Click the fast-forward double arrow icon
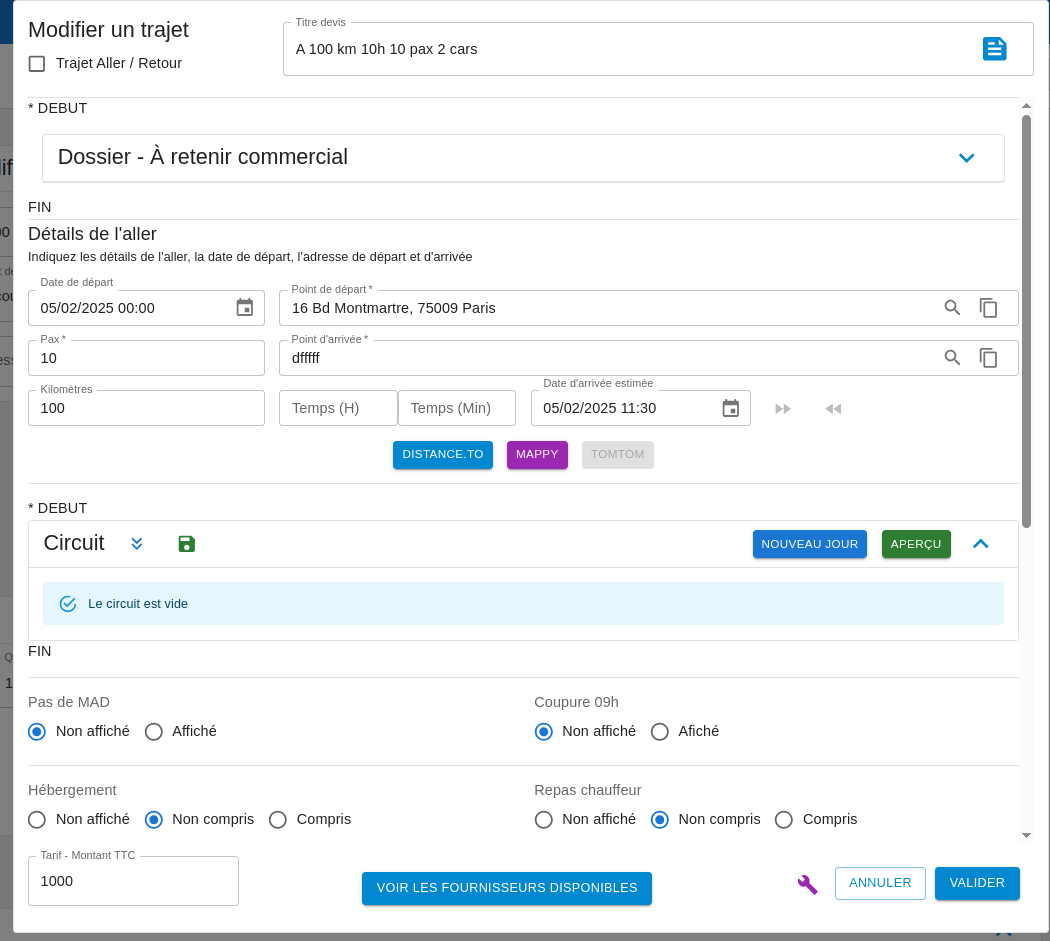Image resolution: width=1050 pixels, height=941 pixels. pos(783,409)
